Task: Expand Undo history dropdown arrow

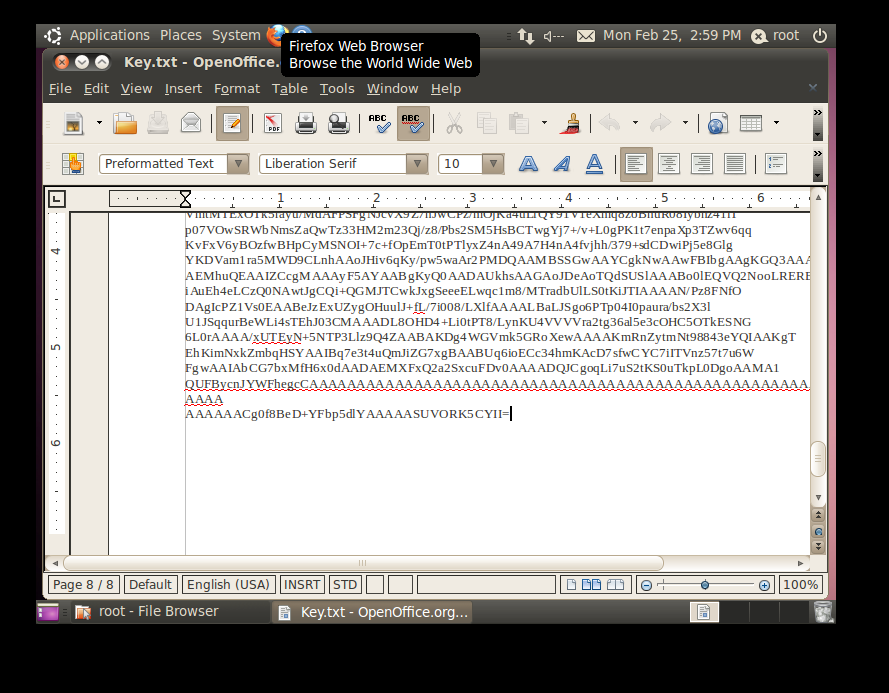Action: click(635, 122)
